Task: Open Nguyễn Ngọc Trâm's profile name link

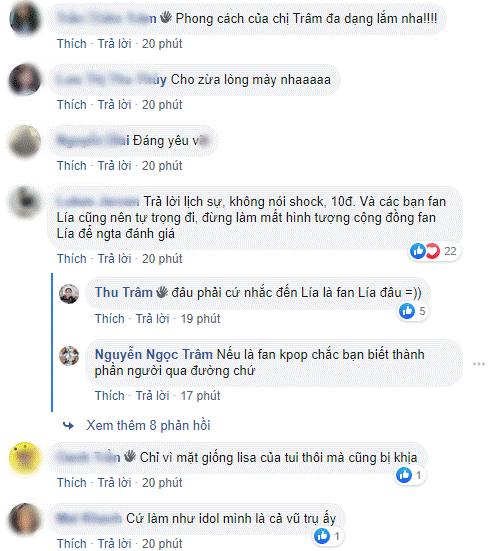Action: click(x=154, y=355)
